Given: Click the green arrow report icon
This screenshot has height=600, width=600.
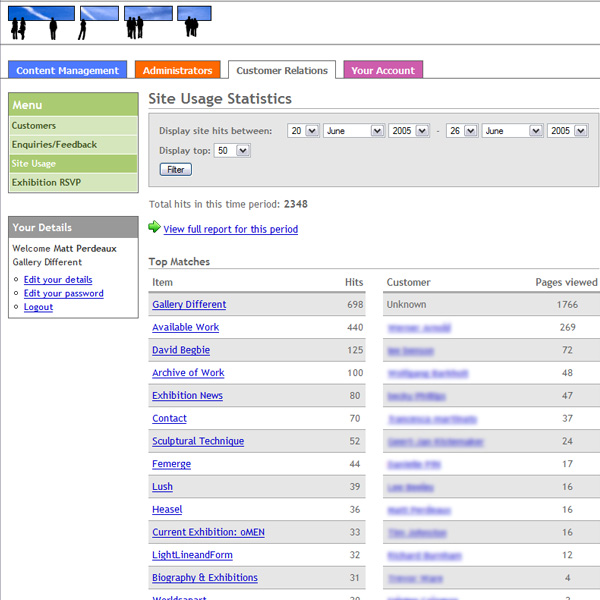Looking at the screenshot, I should pyautogui.click(x=154, y=227).
